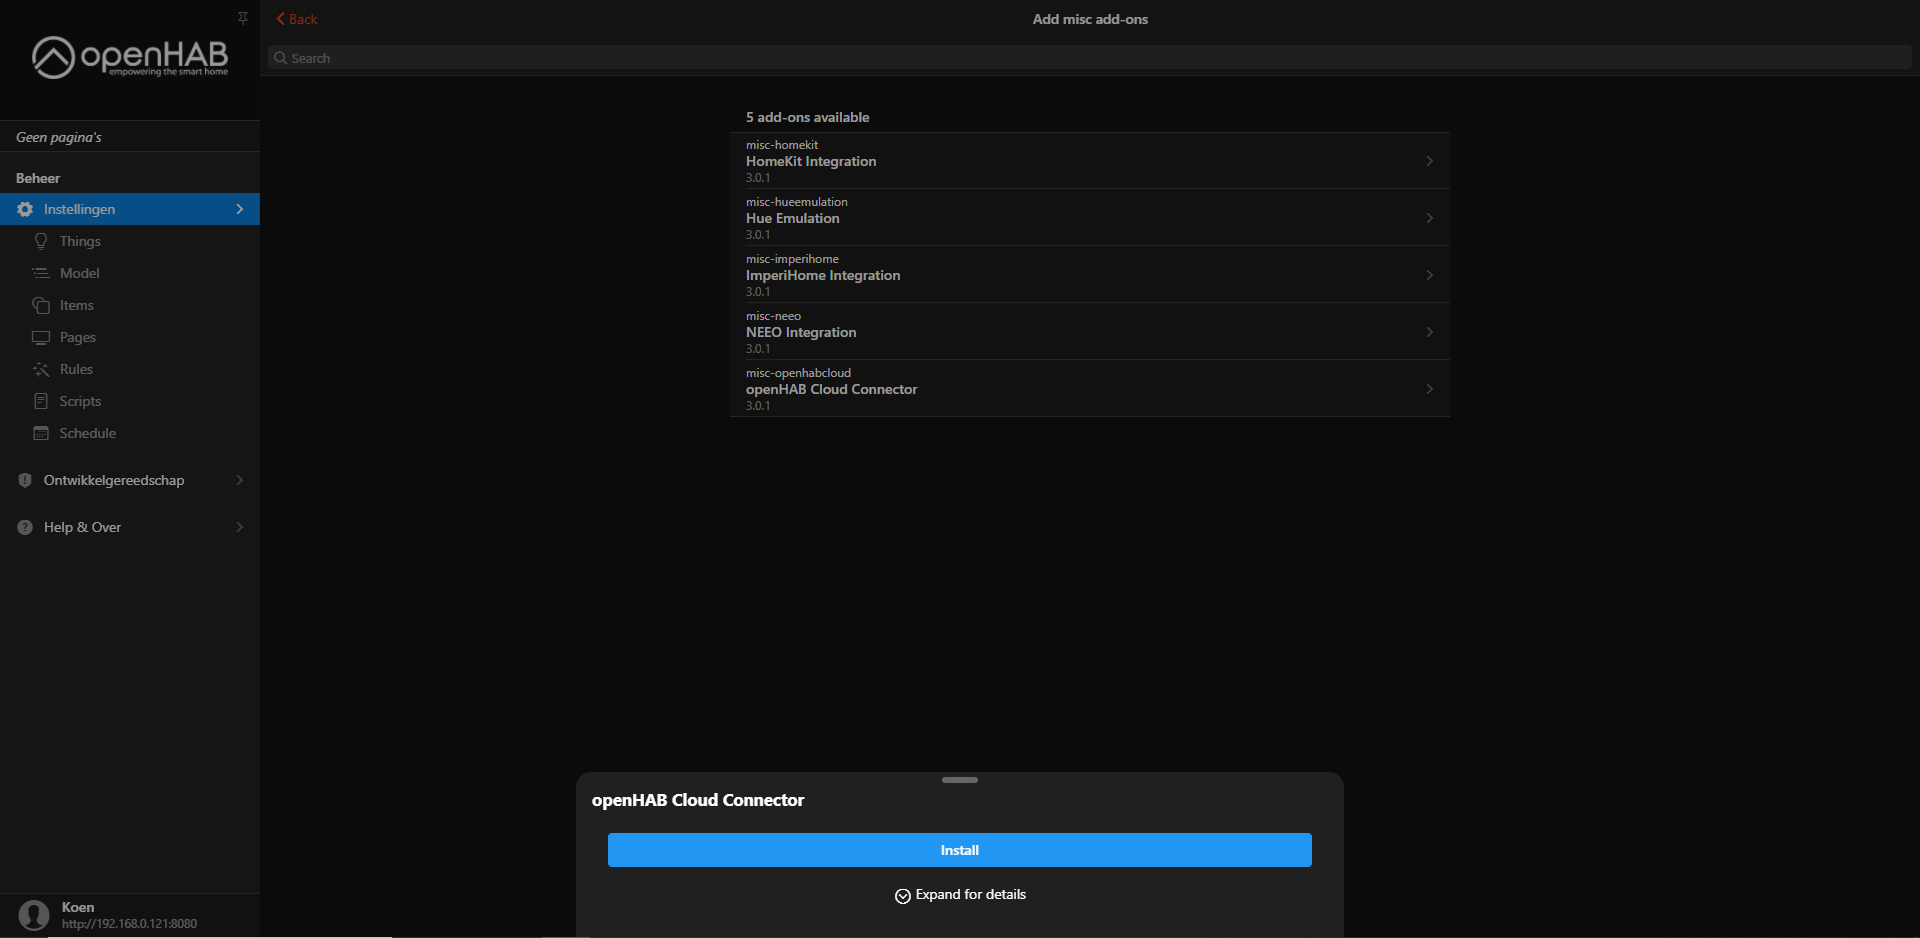Go to the Model page
This screenshot has width=1920, height=938.
[130, 273]
